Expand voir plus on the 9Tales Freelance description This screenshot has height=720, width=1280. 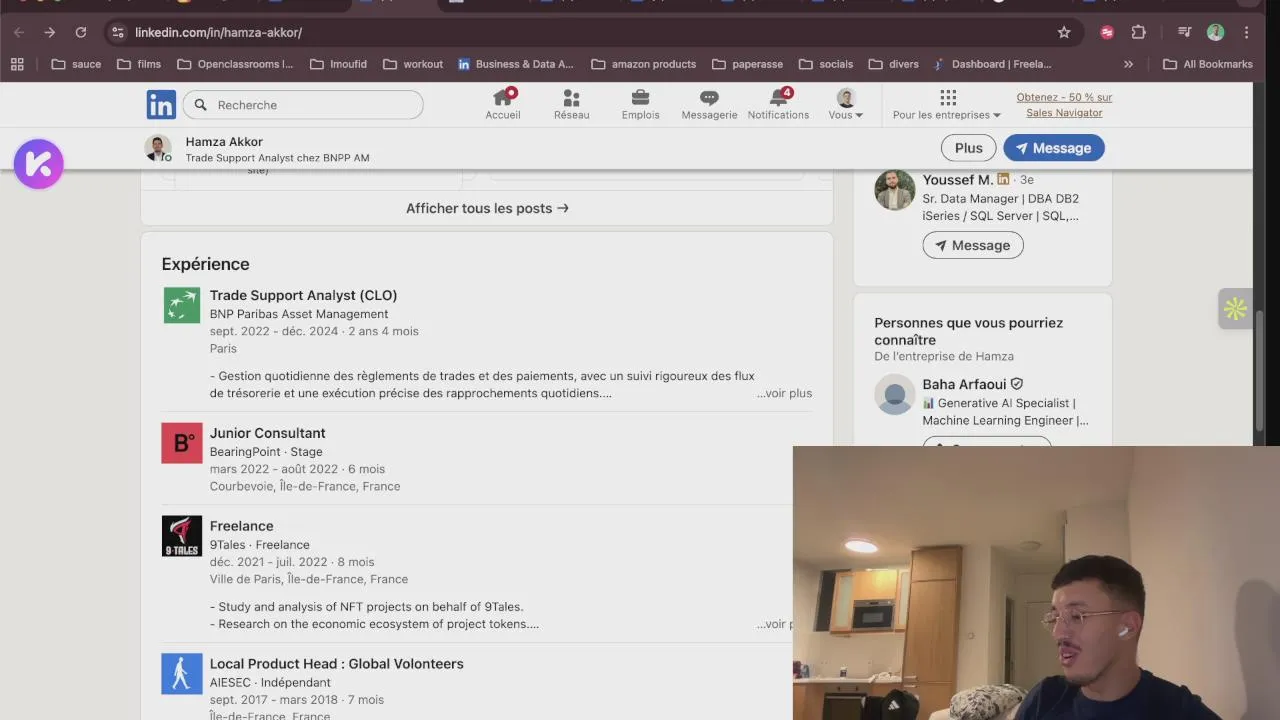pyautogui.click(x=774, y=624)
